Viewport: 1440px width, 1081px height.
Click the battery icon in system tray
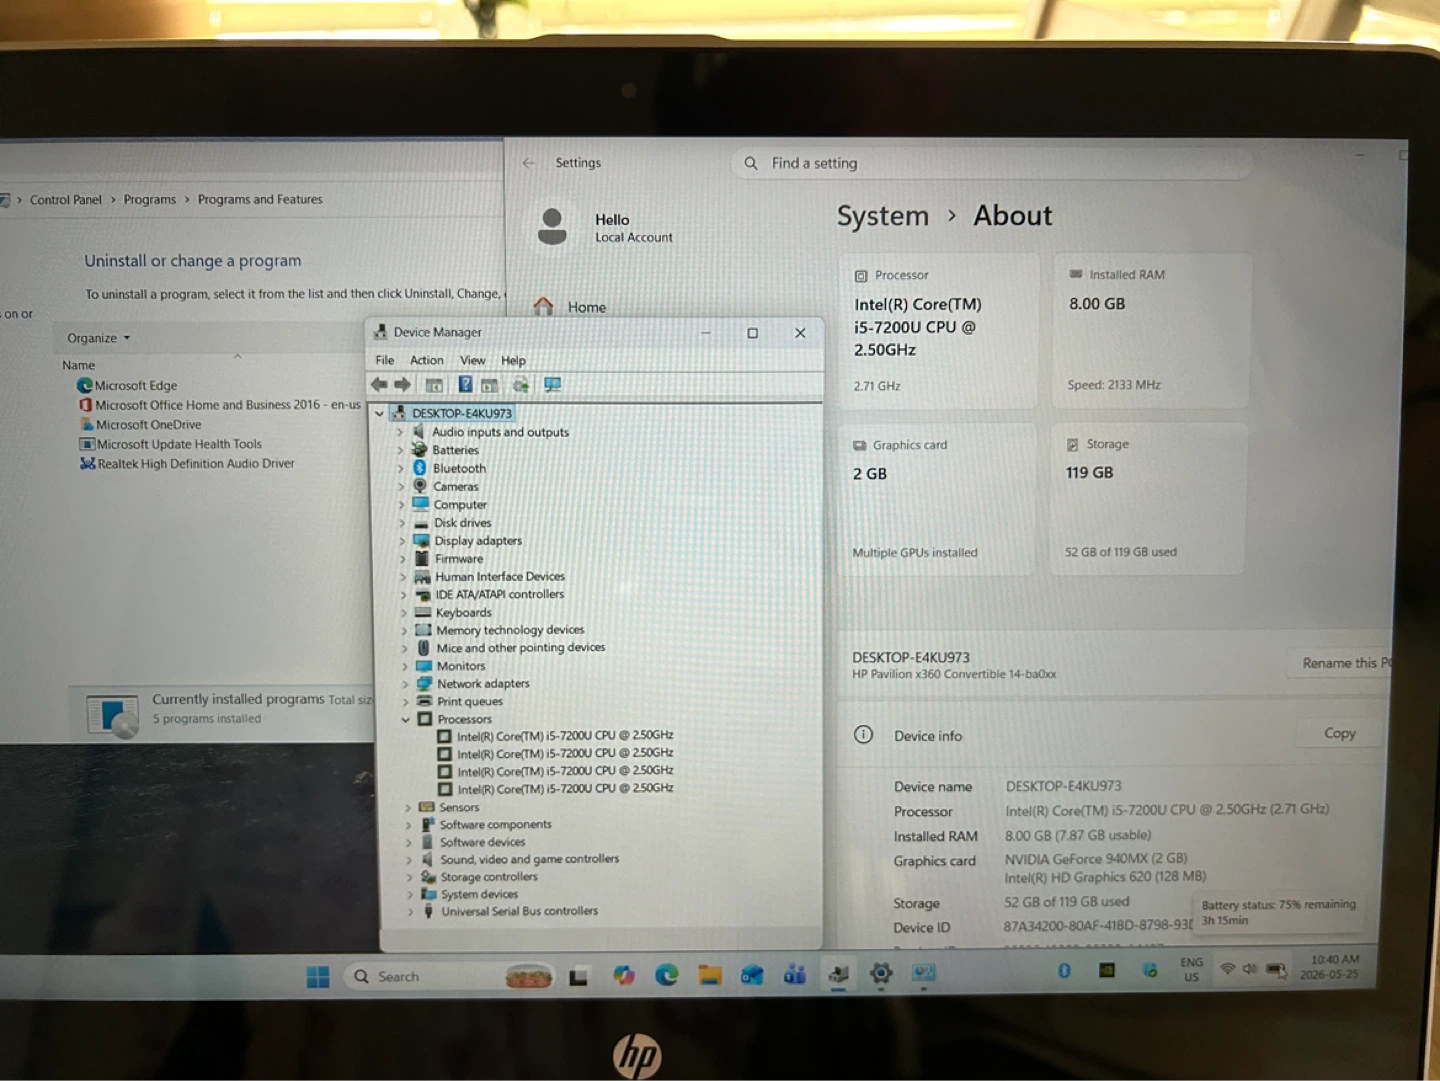pos(1276,969)
